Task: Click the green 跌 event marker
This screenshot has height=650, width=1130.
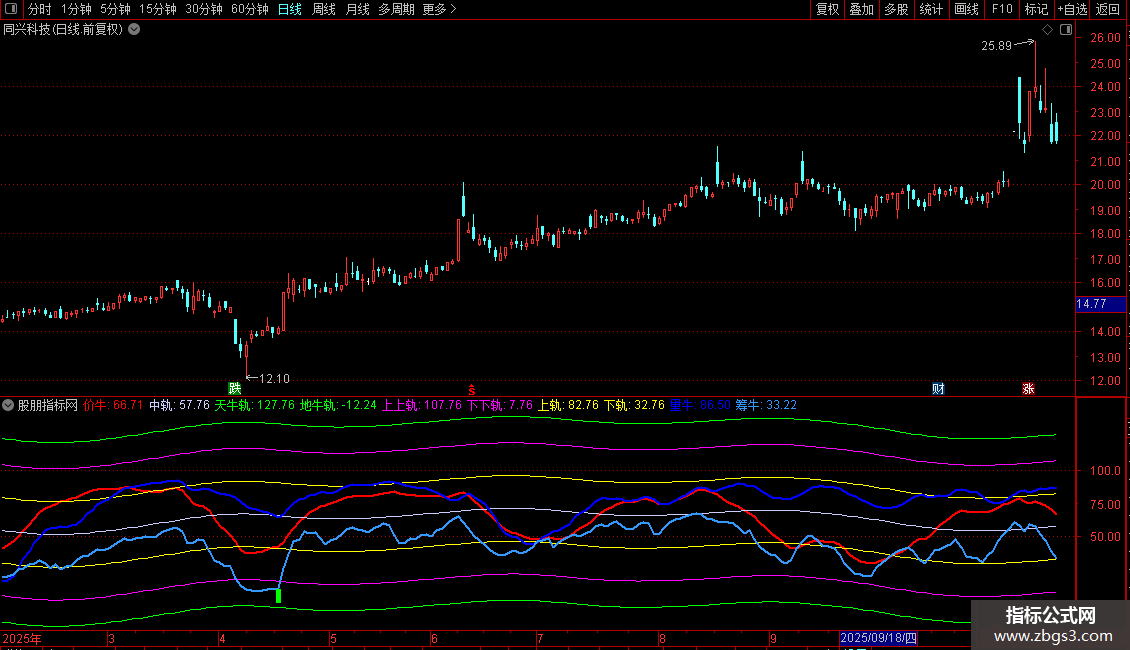Action: coord(235,388)
